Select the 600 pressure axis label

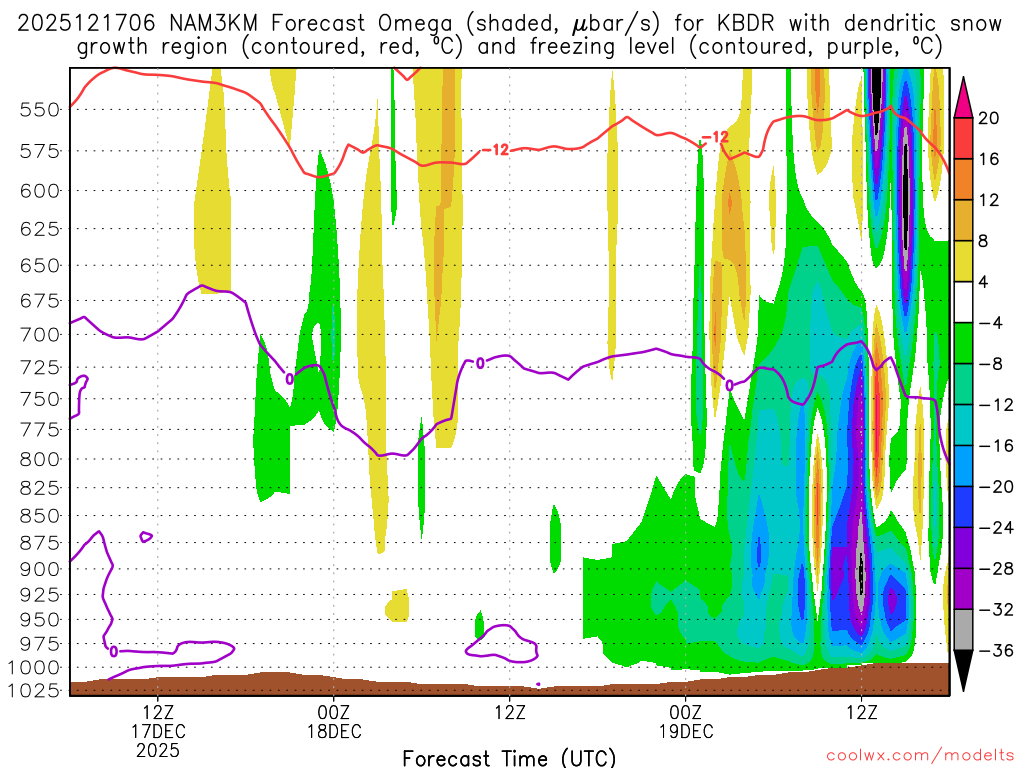pos(40,191)
